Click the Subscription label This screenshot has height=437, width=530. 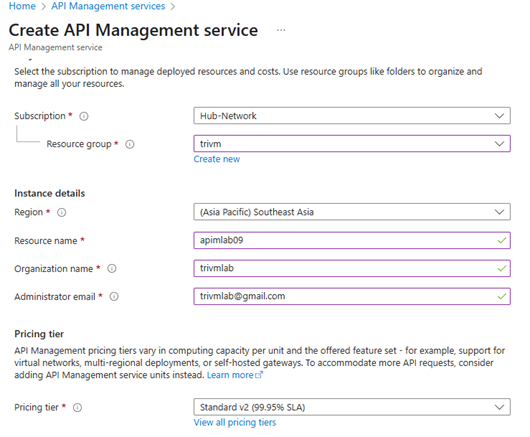pyautogui.click(x=40, y=116)
